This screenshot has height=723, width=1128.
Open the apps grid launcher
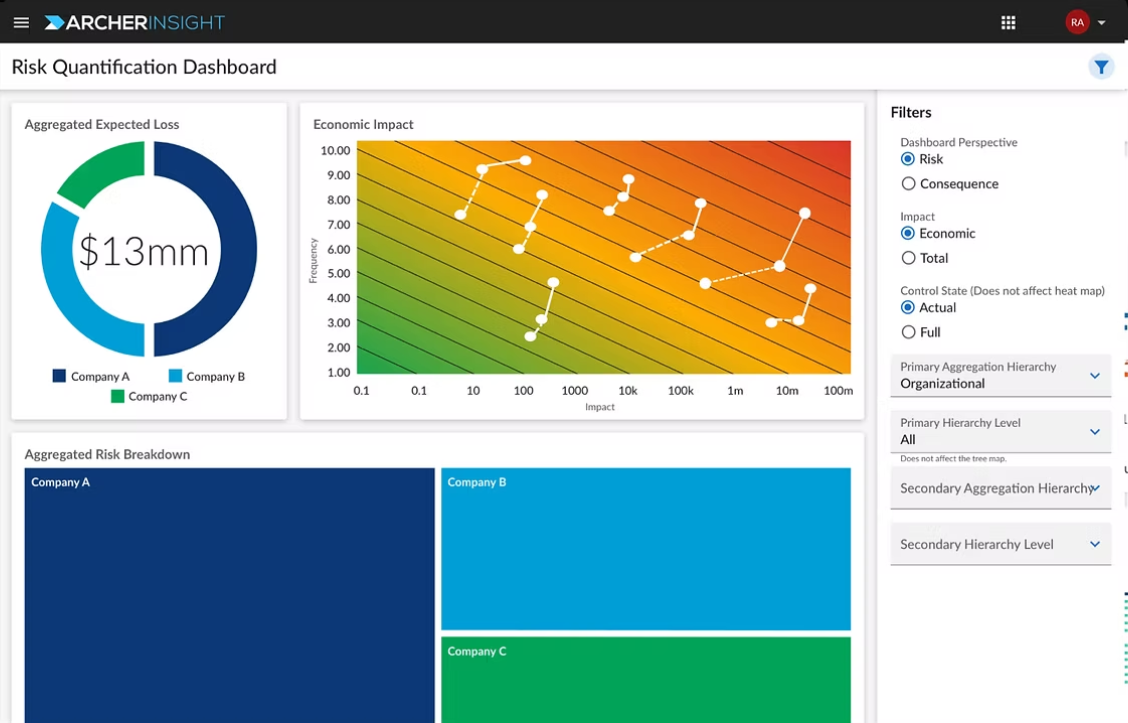[x=1008, y=22]
